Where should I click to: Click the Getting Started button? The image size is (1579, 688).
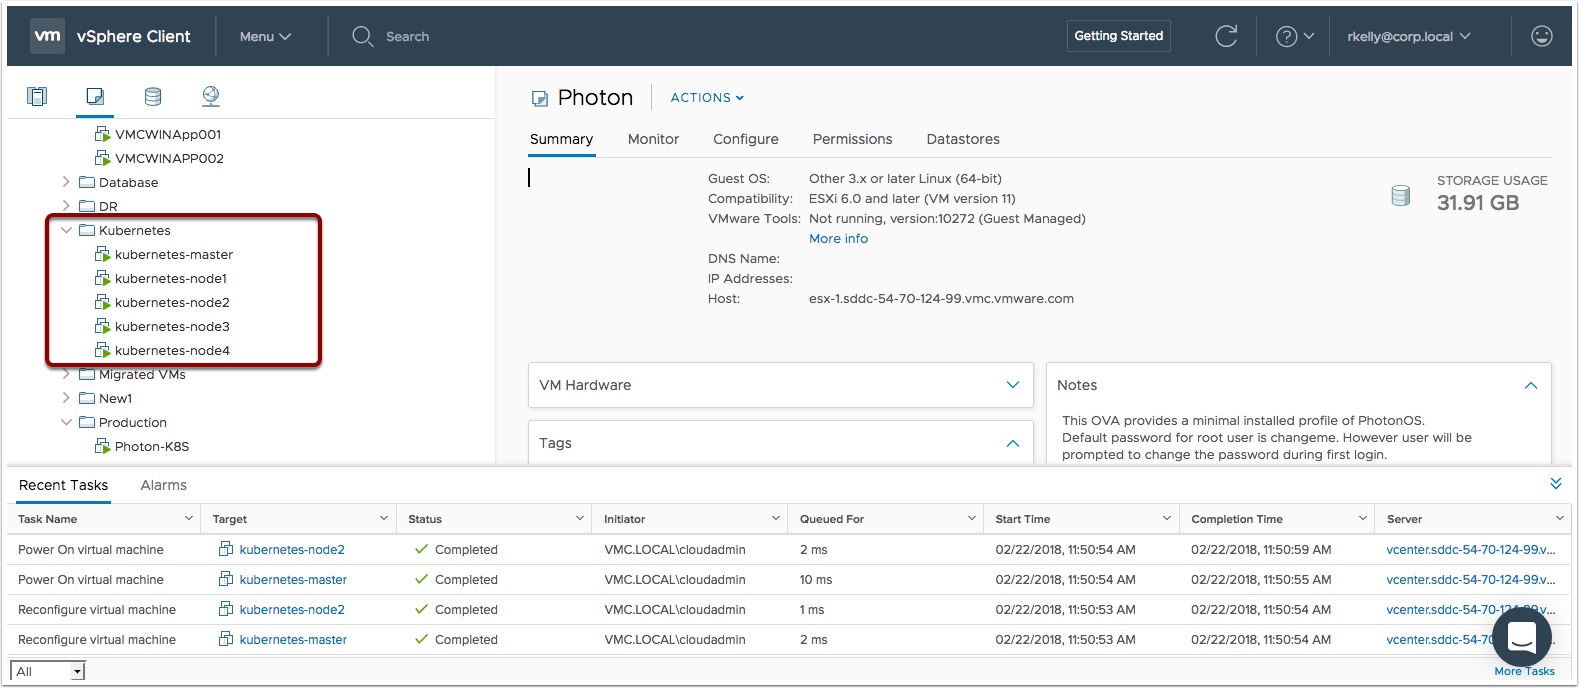tap(1118, 36)
